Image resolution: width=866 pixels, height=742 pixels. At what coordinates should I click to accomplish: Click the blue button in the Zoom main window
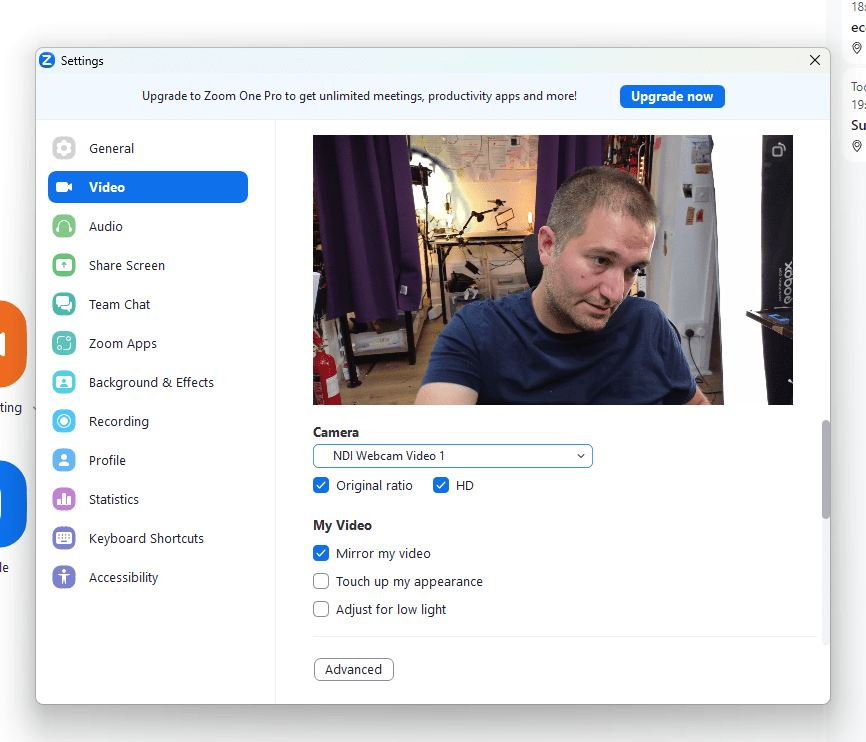click(12, 503)
